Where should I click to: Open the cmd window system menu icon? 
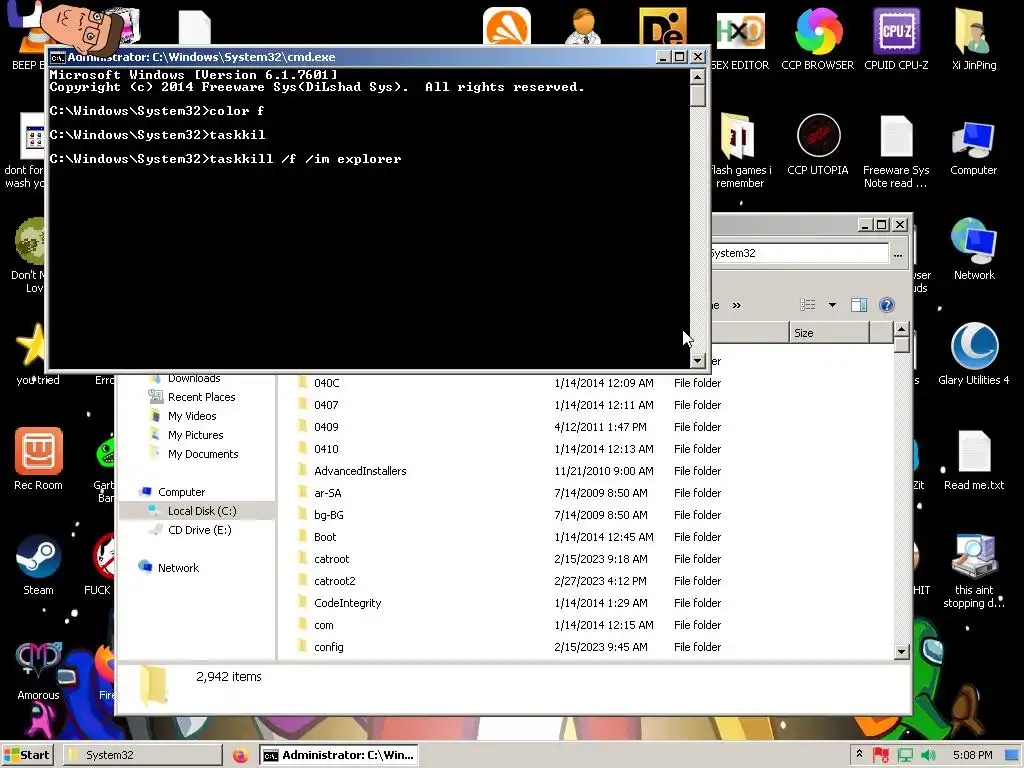57,57
